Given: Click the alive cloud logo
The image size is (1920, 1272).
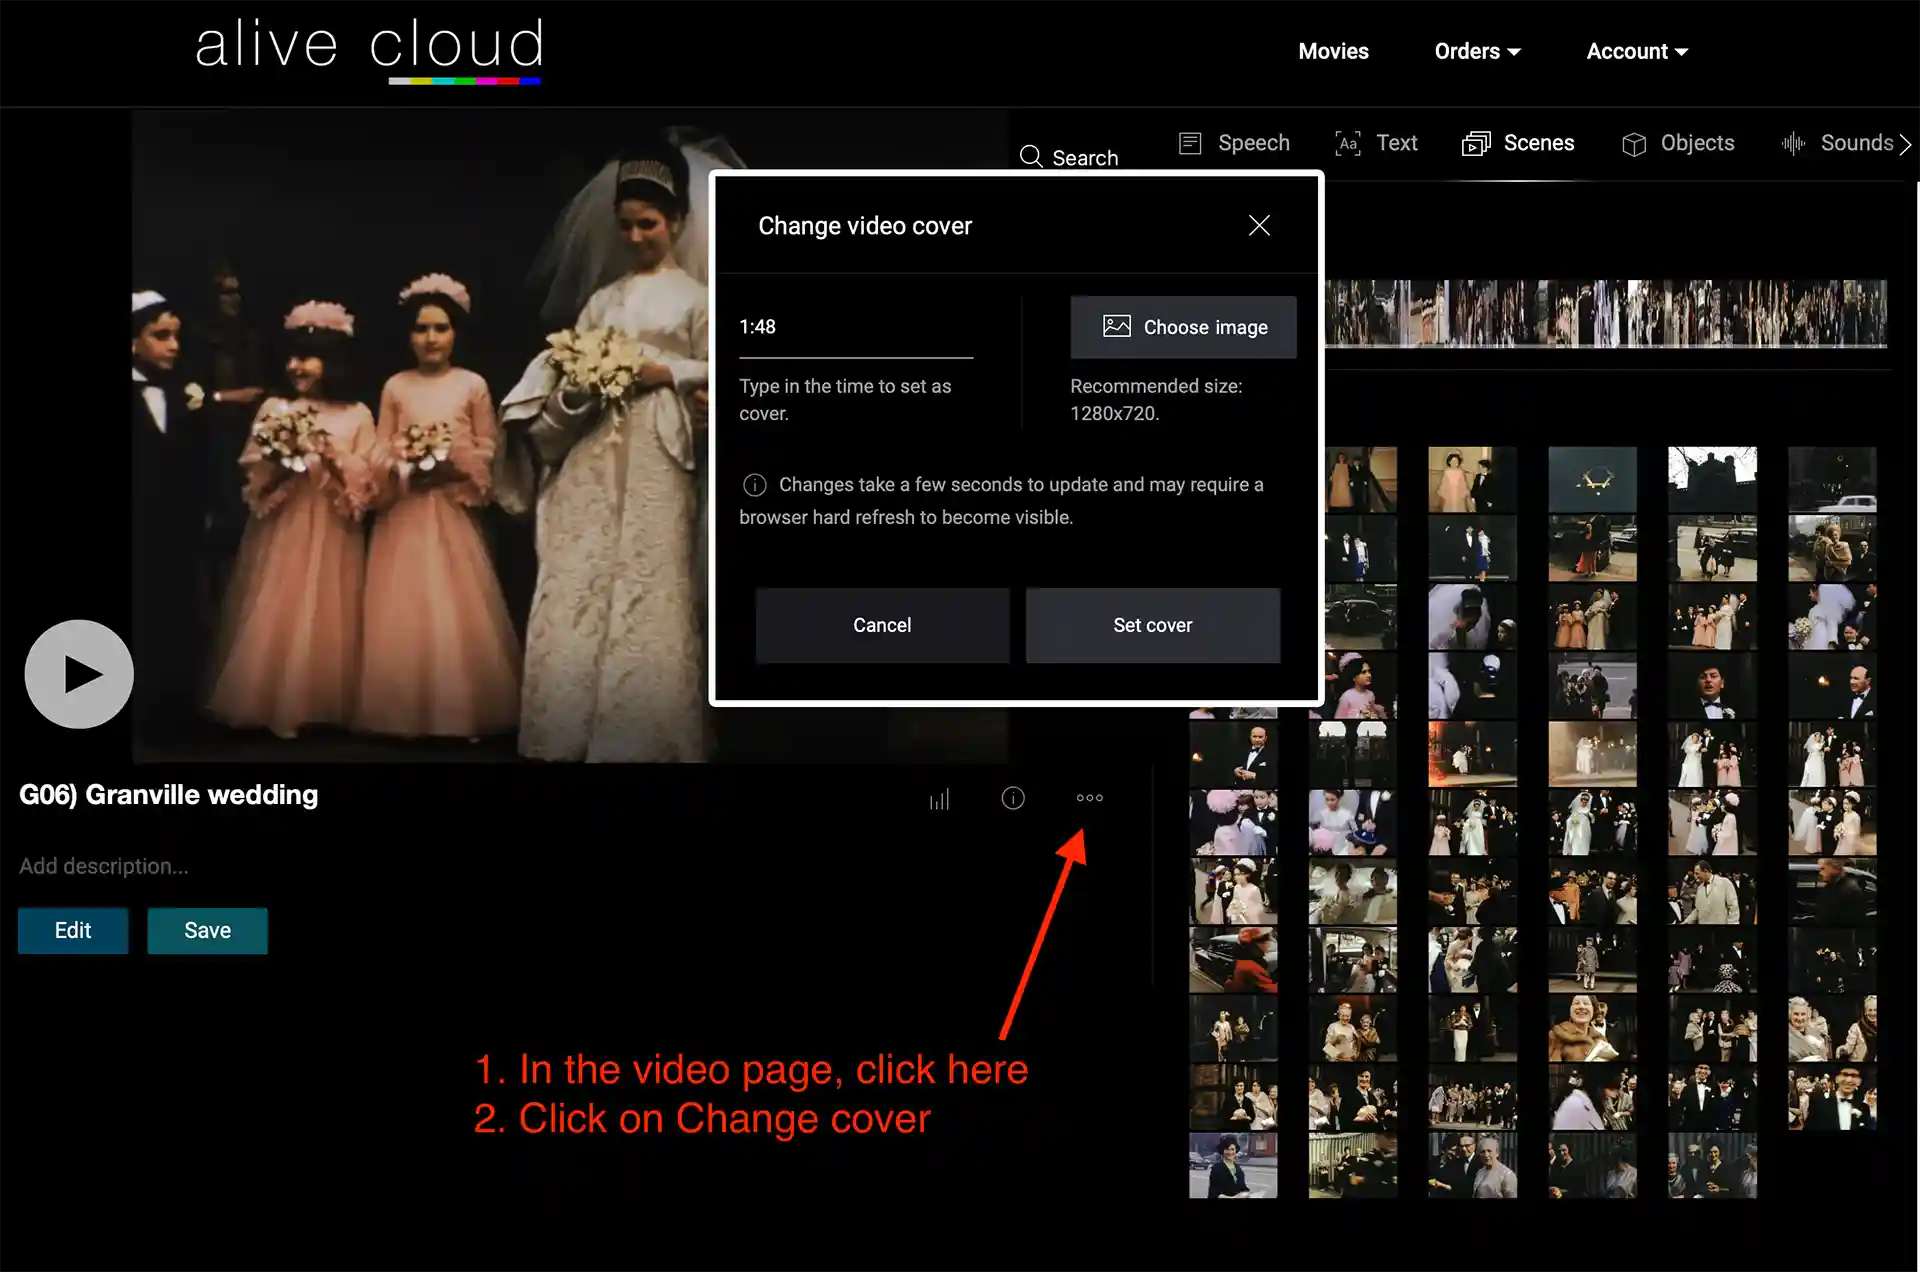Looking at the screenshot, I should tap(368, 50).
